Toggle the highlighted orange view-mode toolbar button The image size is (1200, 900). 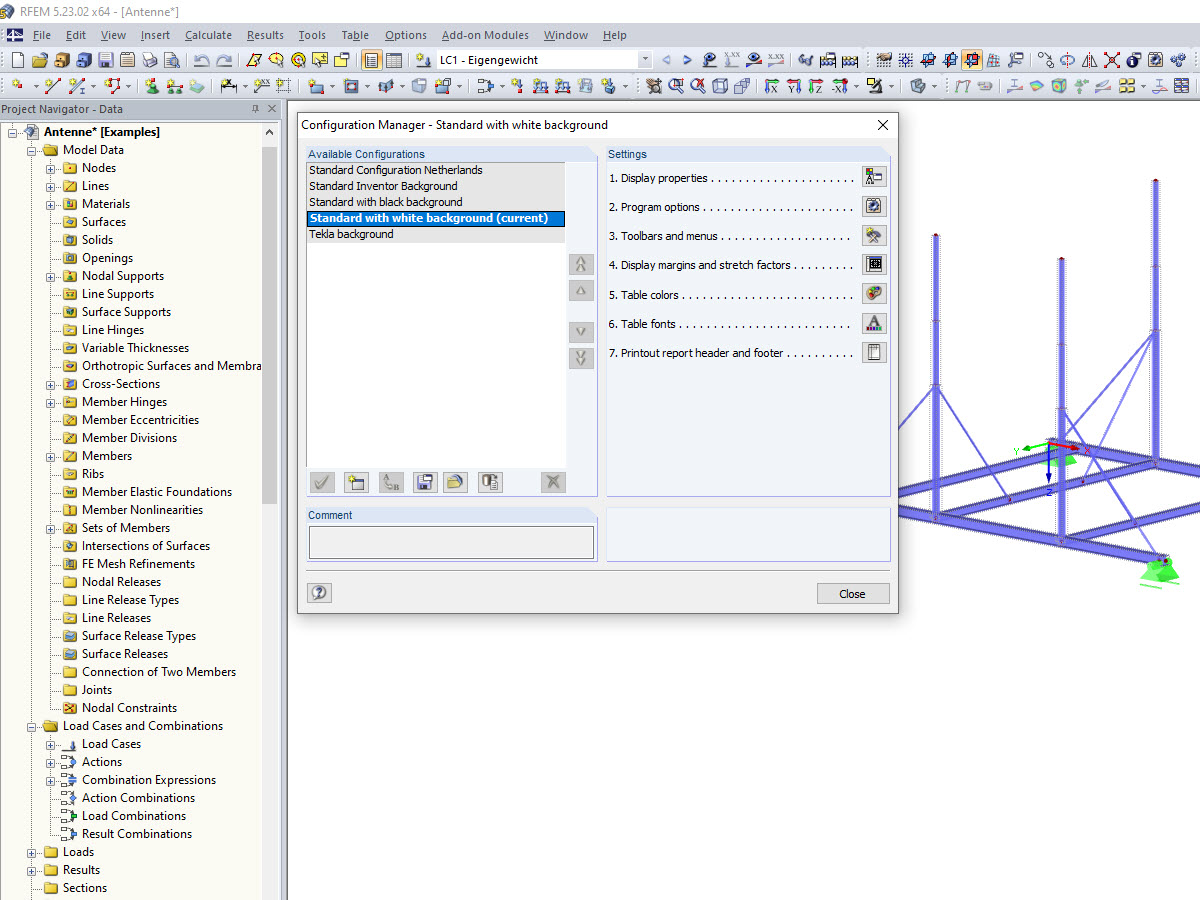tap(971, 61)
